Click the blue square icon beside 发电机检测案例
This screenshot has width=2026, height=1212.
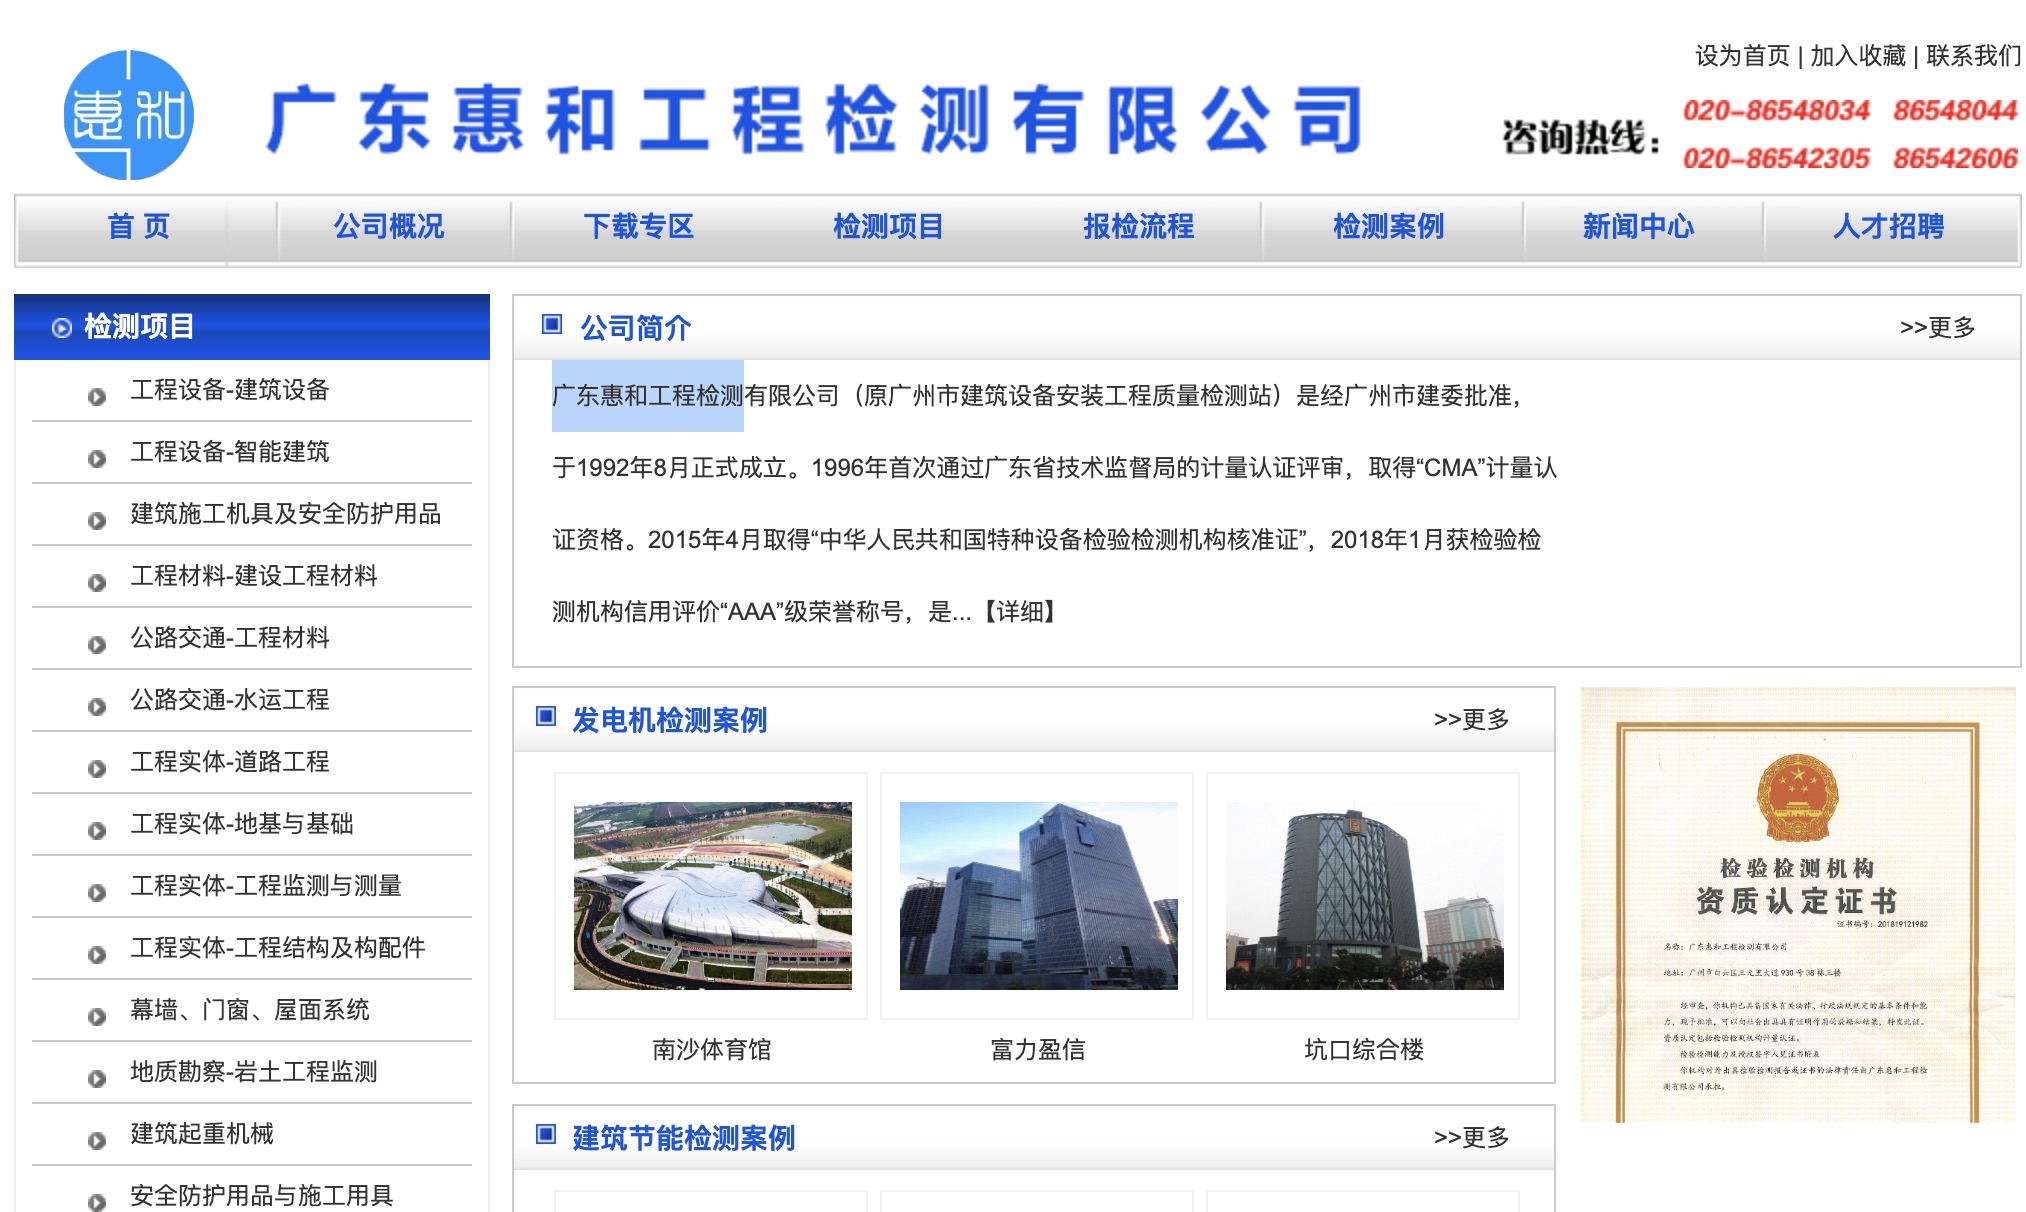tap(545, 717)
